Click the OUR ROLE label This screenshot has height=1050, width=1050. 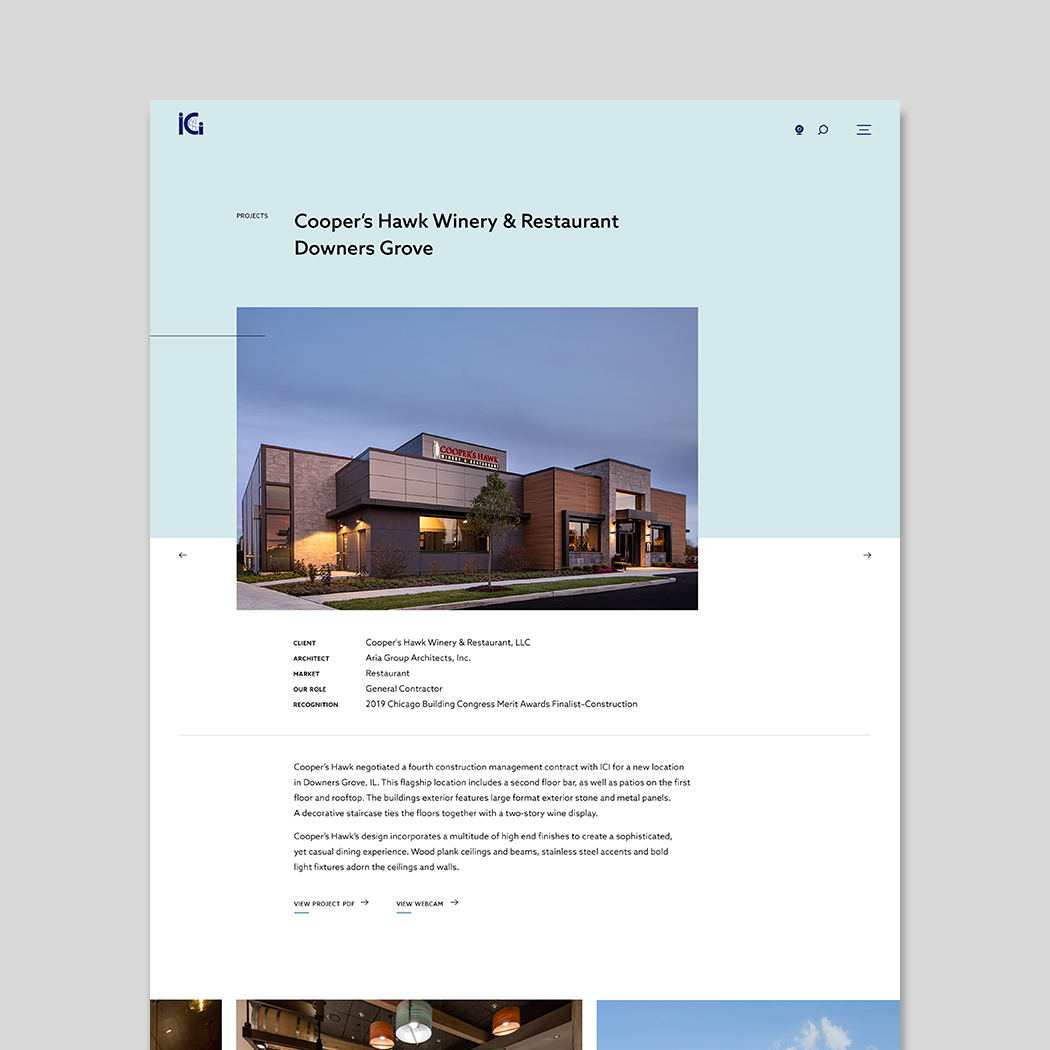[x=309, y=689]
